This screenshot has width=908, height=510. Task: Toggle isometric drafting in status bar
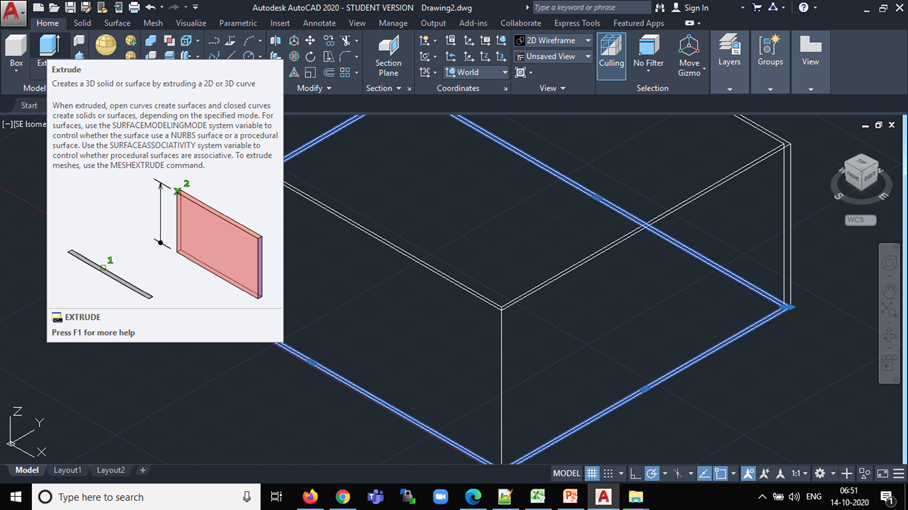[x=678, y=473]
